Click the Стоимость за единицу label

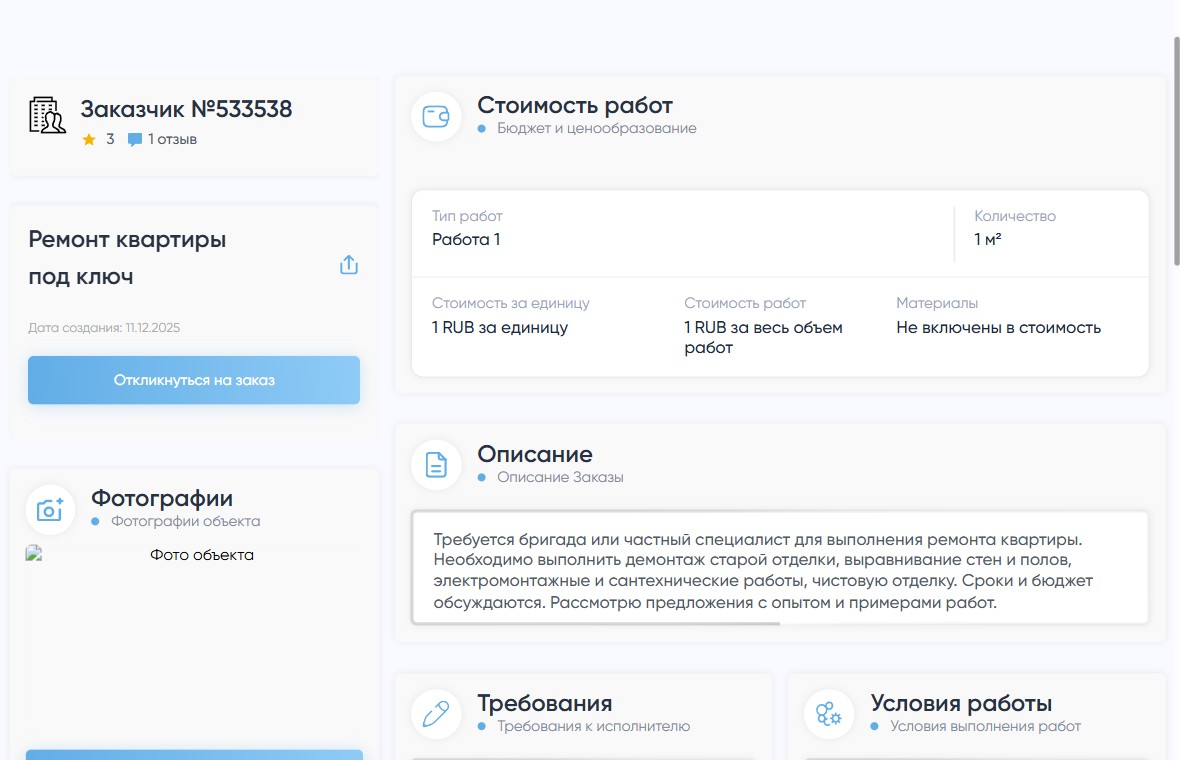point(510,303)
